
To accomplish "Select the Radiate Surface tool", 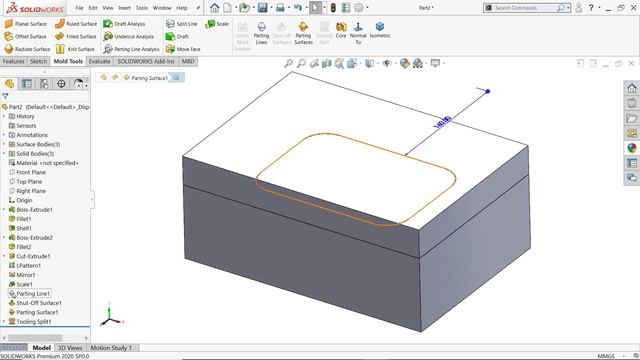I will (27, 49).
